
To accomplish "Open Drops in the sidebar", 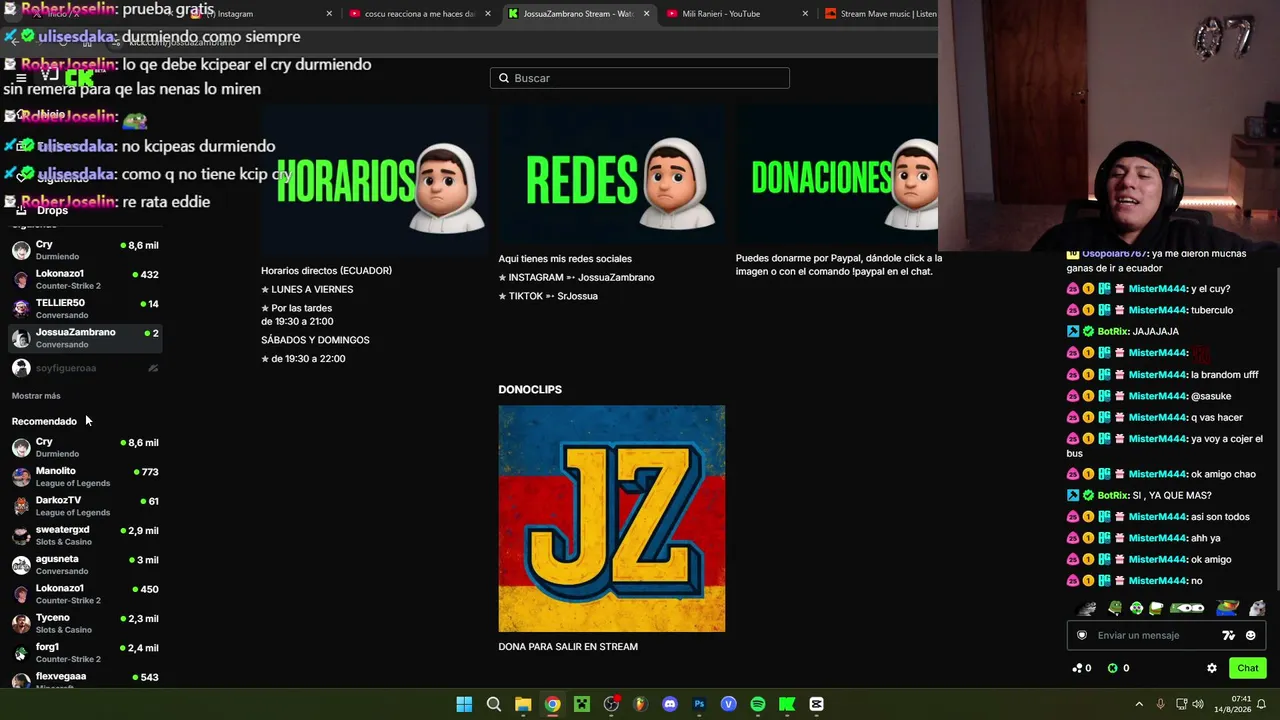I will tap(52, 210).
